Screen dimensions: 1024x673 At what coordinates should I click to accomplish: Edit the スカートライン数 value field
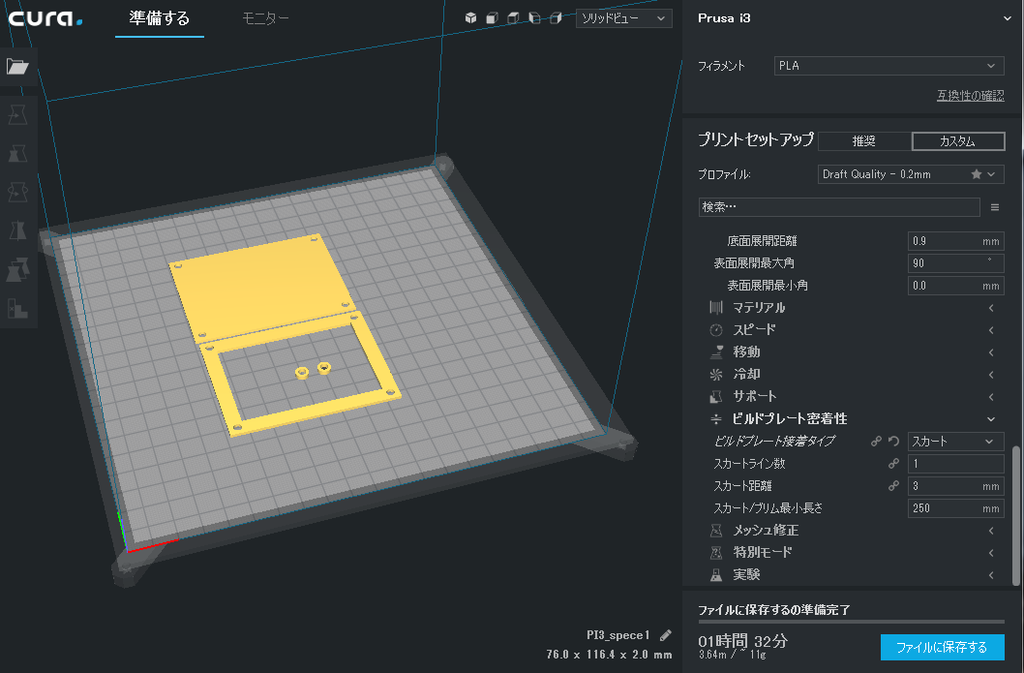click(x=956, y=463)
